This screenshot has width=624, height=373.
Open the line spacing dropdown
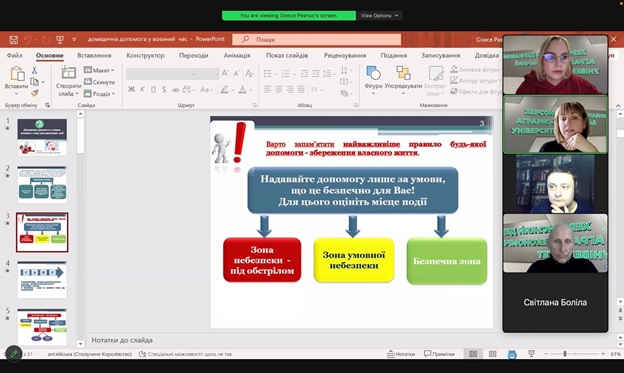click(329, 74)
